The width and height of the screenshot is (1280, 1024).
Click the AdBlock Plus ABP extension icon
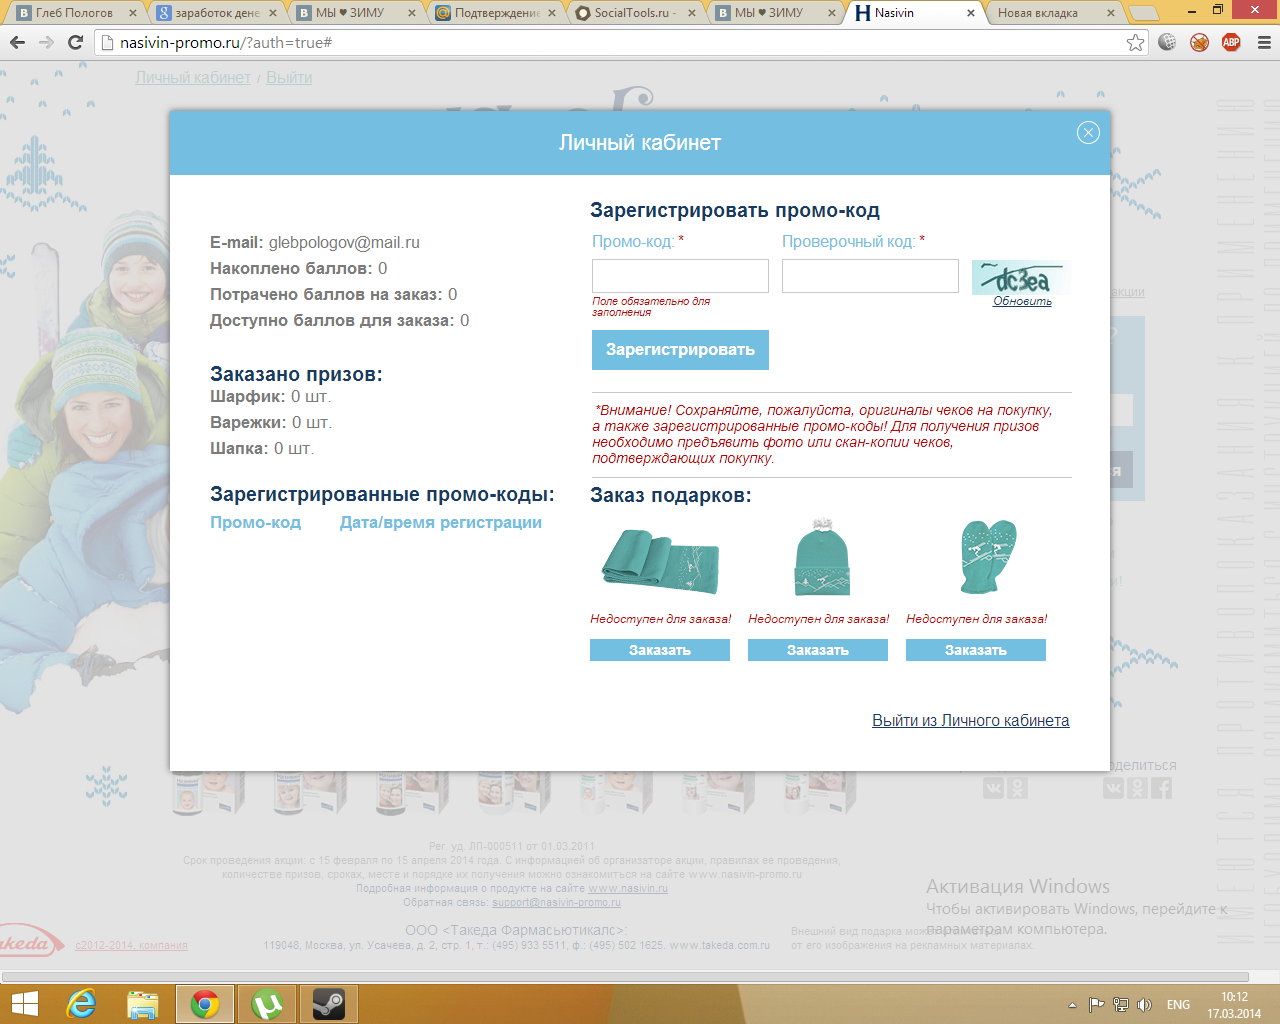(x=1231, y=43)
